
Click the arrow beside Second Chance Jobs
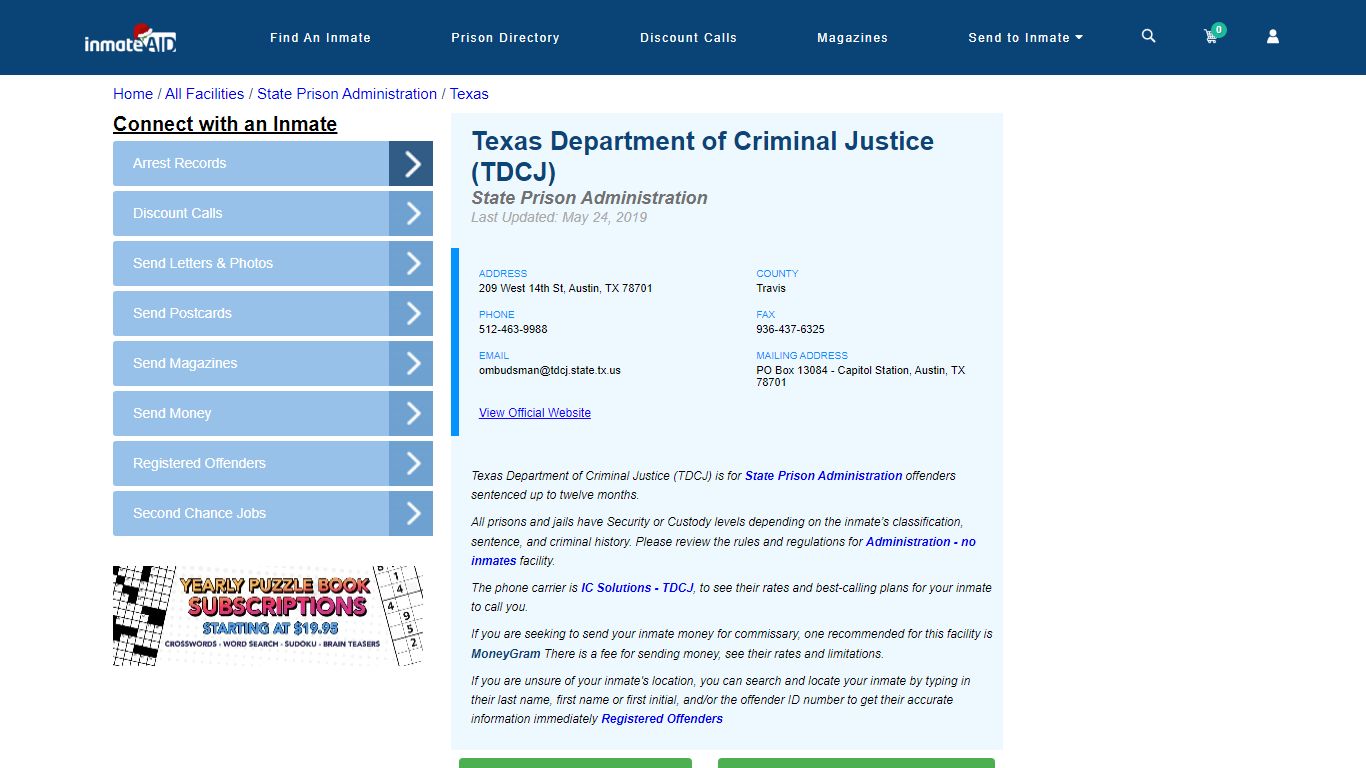click(x=411, y=513)
